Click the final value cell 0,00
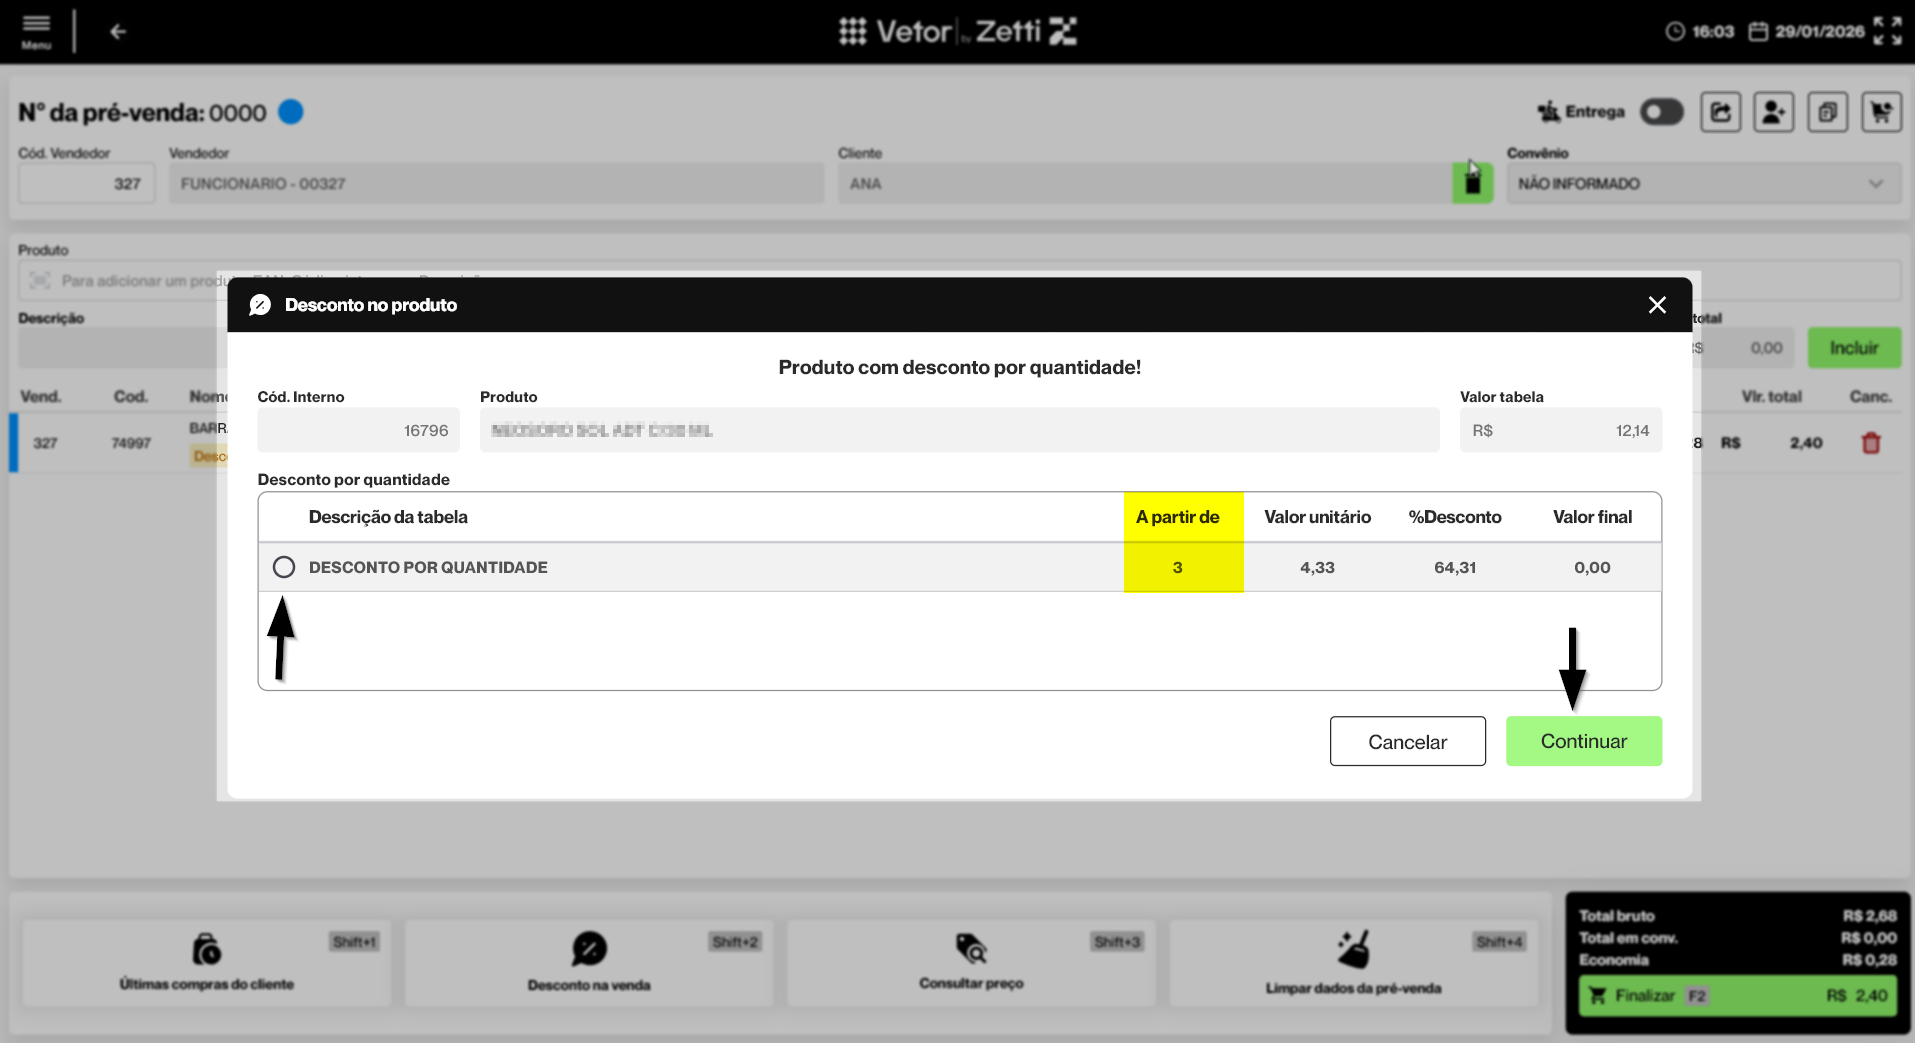 pyautogui.click(x=1592, y=567)
